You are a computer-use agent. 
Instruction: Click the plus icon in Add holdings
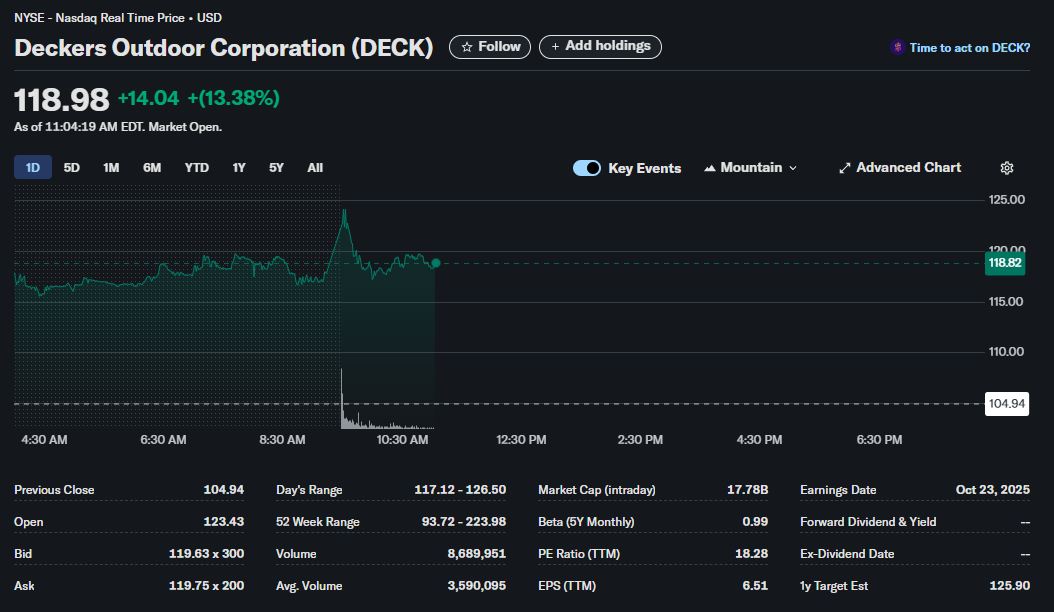pos(555,46)
